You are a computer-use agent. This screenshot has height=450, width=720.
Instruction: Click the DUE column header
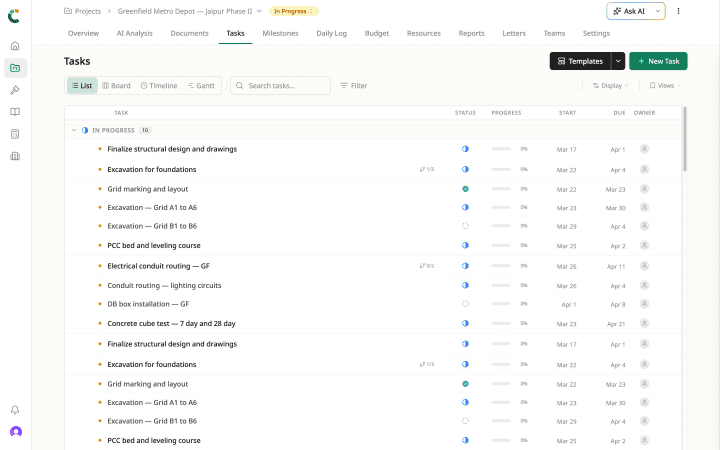tap(619, 112)
